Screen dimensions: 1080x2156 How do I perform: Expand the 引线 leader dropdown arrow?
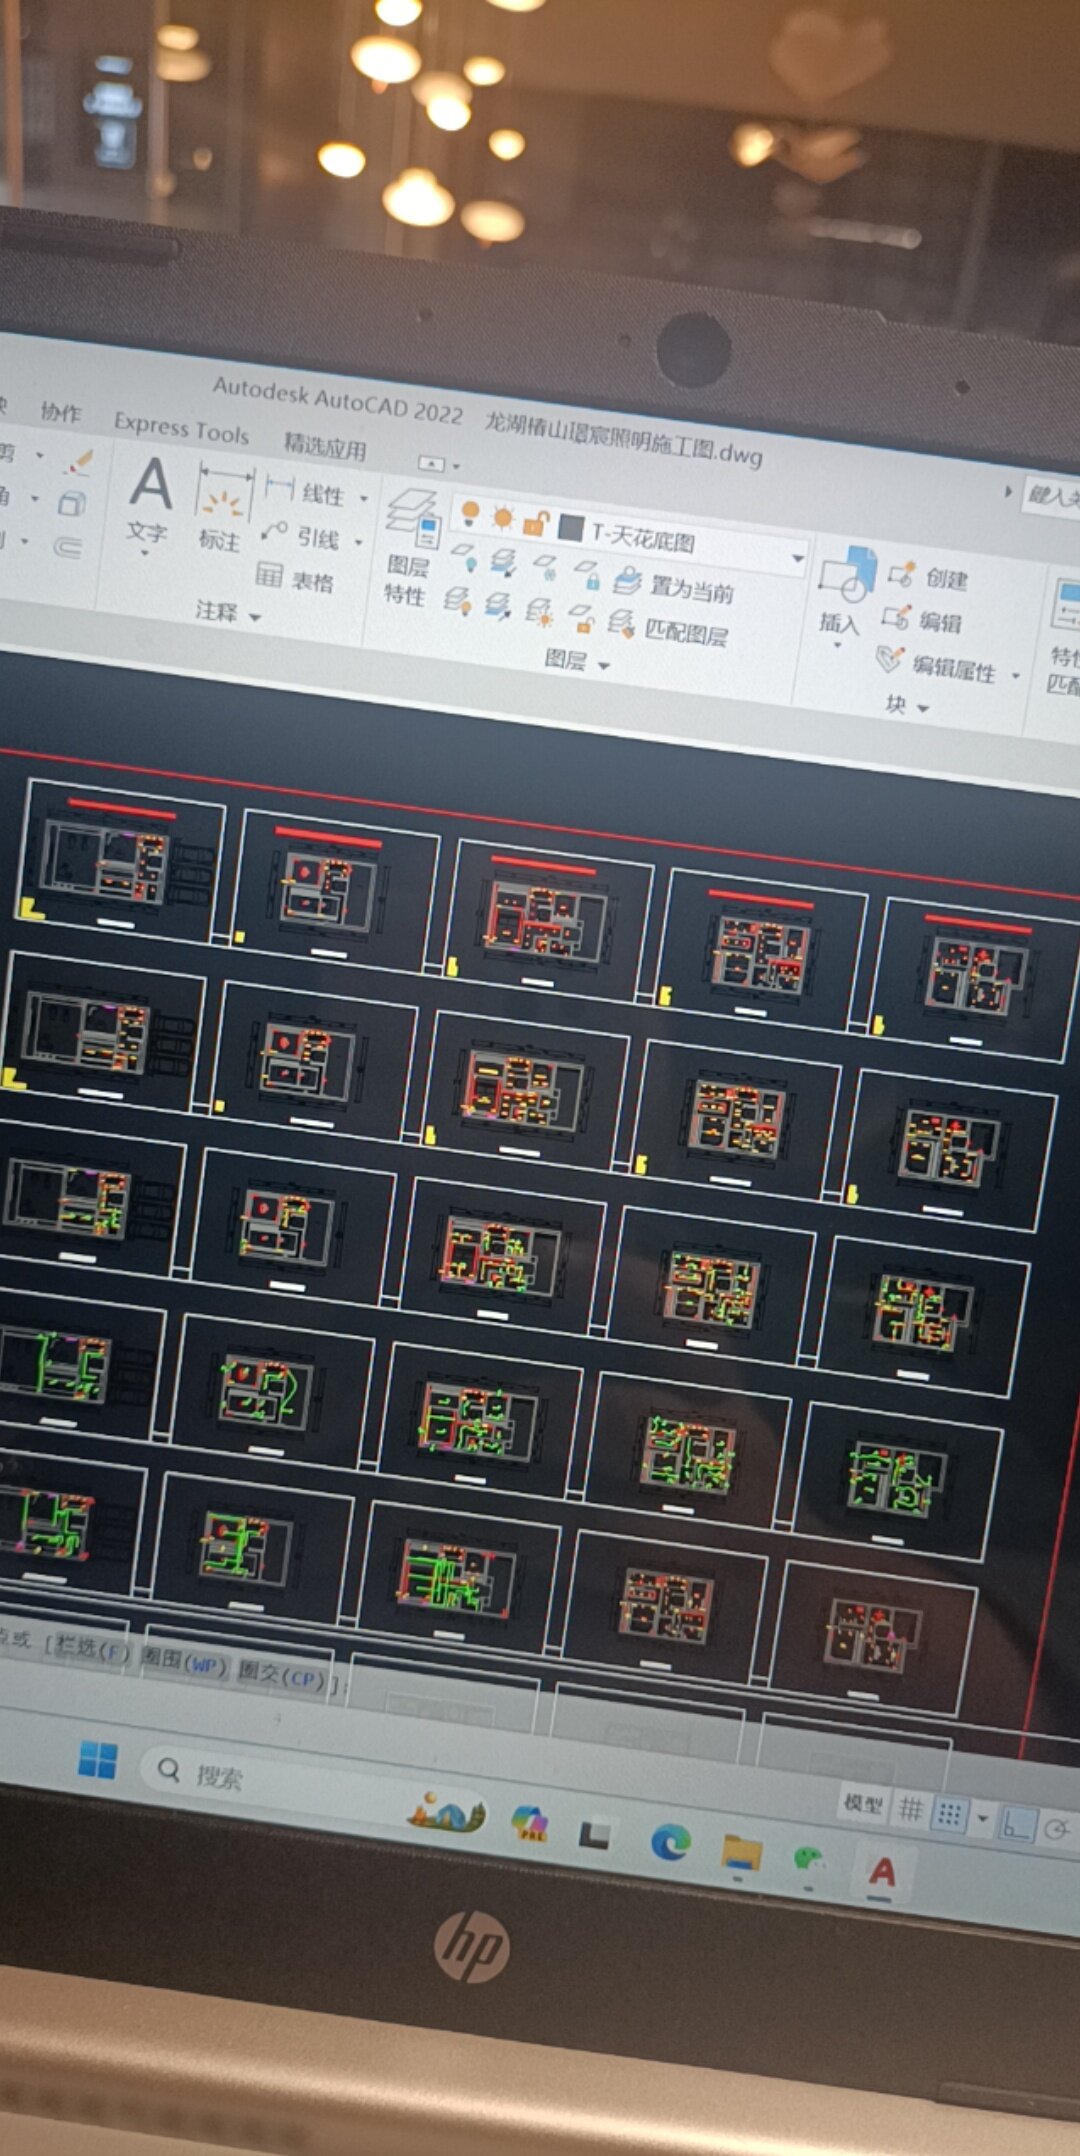click(358, 543)
